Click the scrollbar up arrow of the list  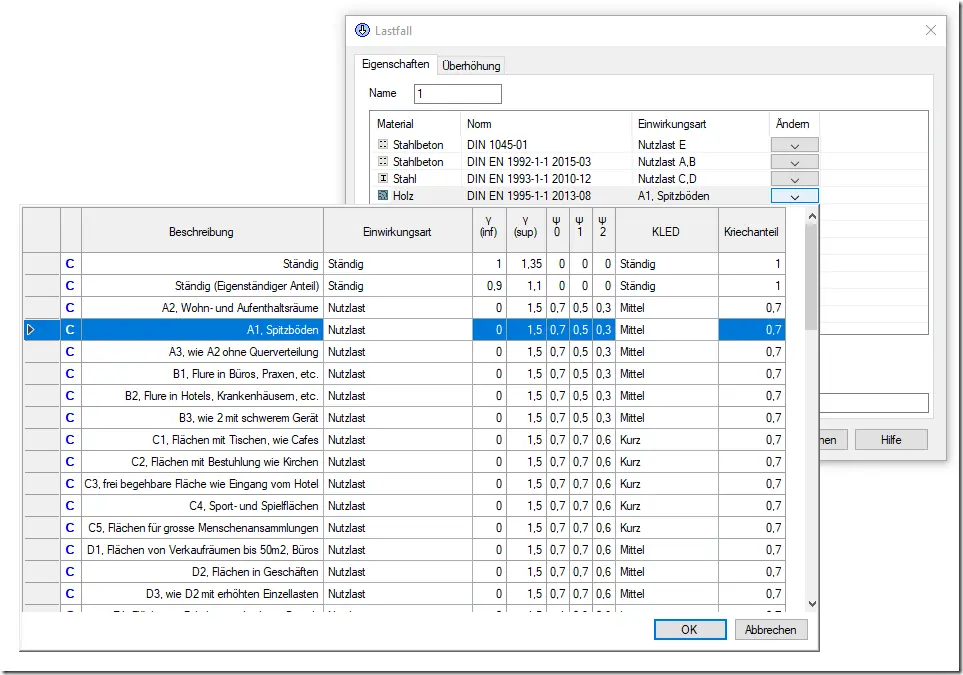point(812,216)
